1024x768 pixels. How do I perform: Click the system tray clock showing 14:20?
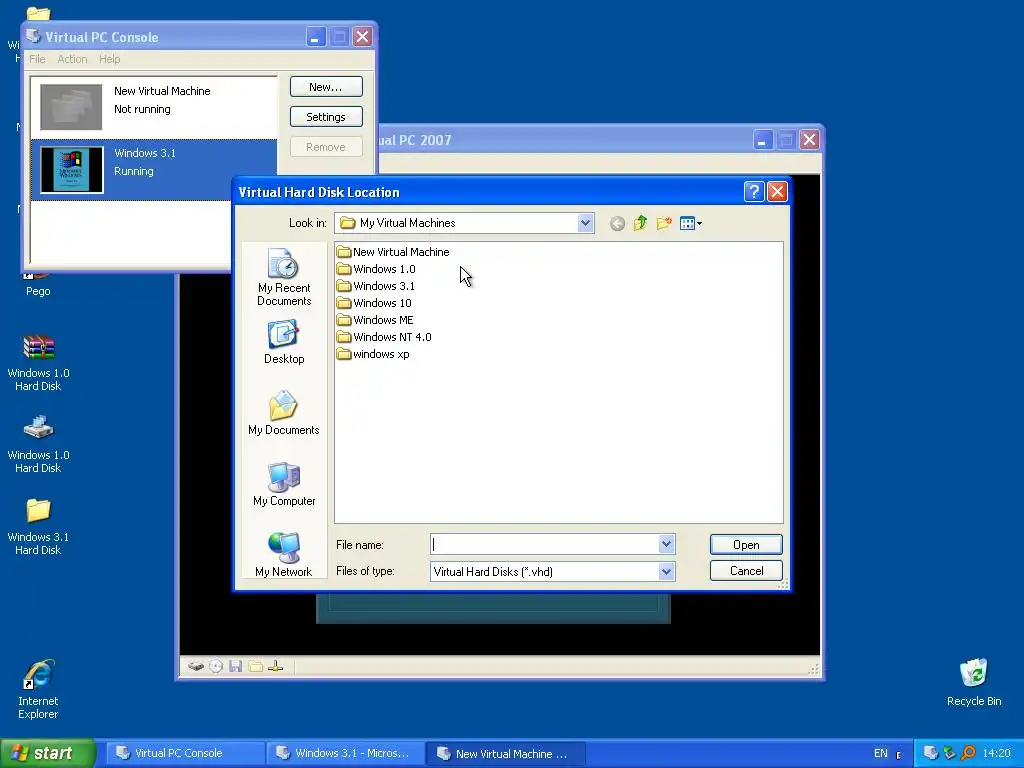[x=997, y=754]
